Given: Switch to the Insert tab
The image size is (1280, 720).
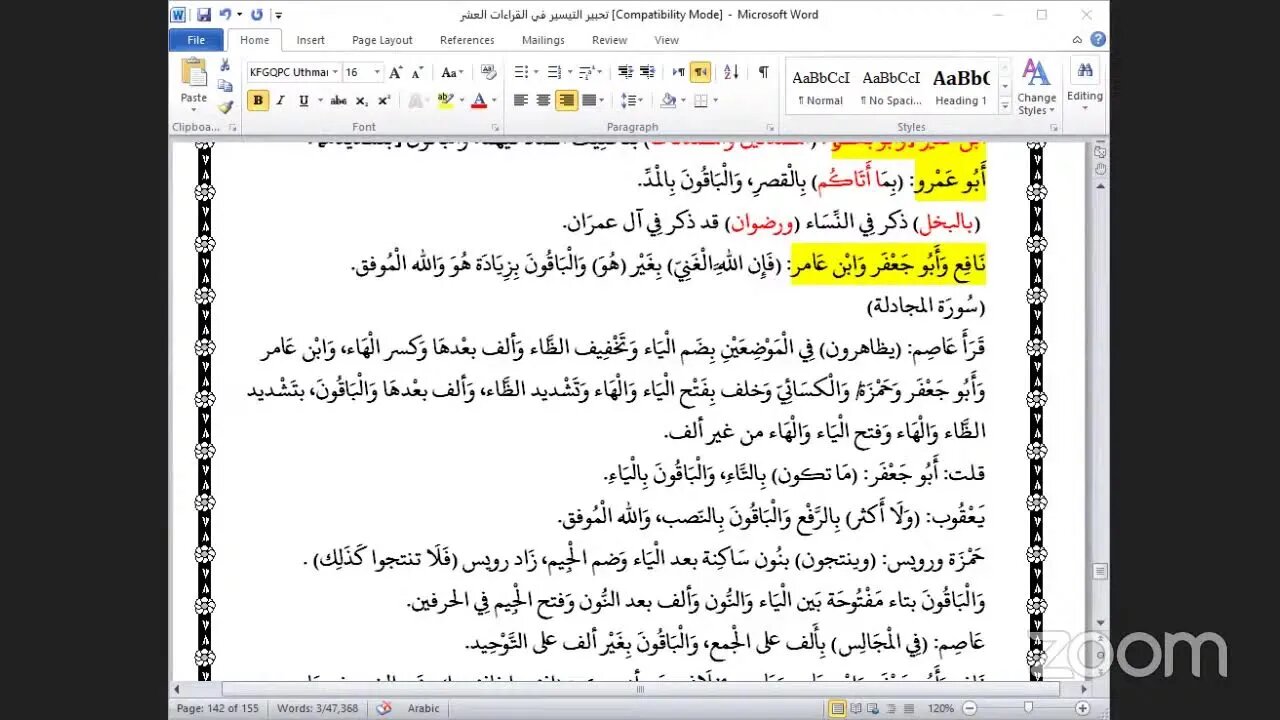Looking at the screenshot, I should click(x=310, y=40).
